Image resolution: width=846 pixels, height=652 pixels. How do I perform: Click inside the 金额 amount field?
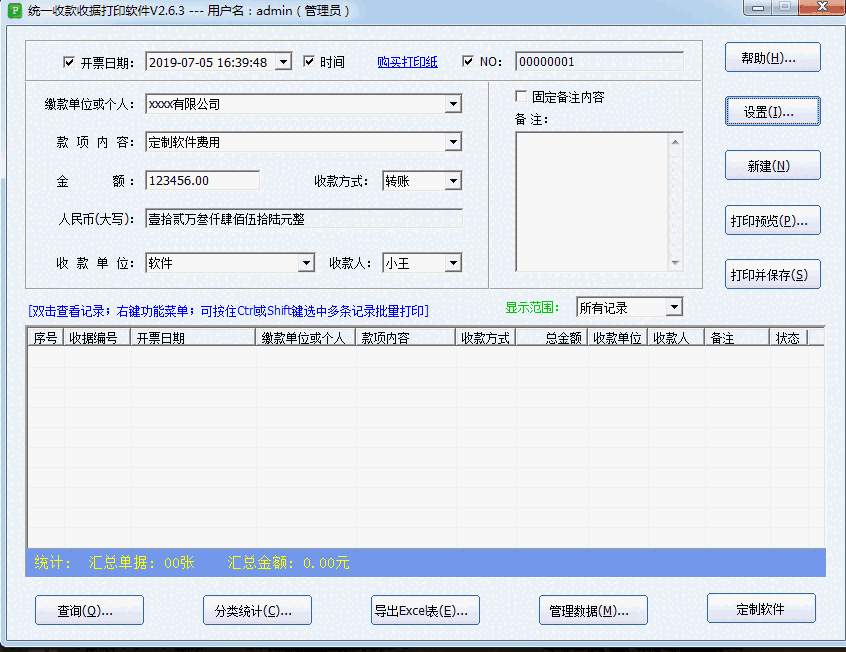(x=200, y=180)
